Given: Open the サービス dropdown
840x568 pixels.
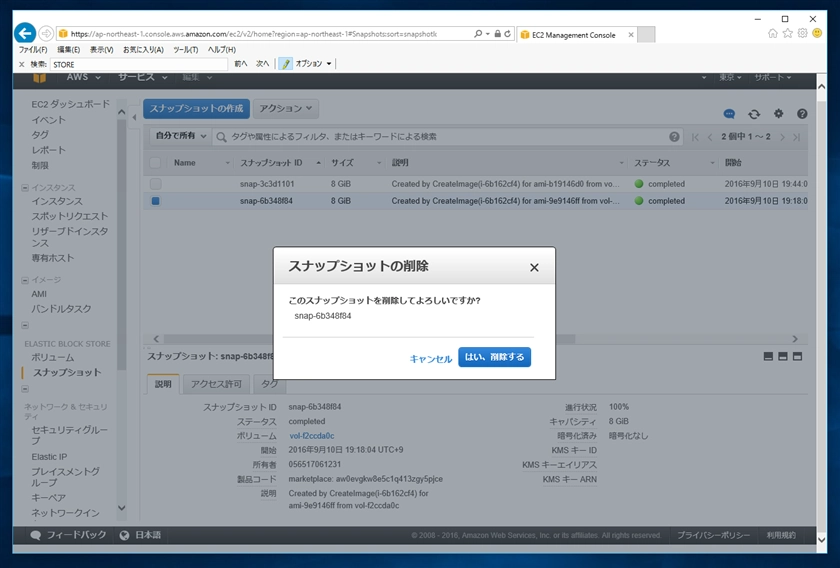Looking at the screenshot, I should pyautogui.click(x=142, y=78).
